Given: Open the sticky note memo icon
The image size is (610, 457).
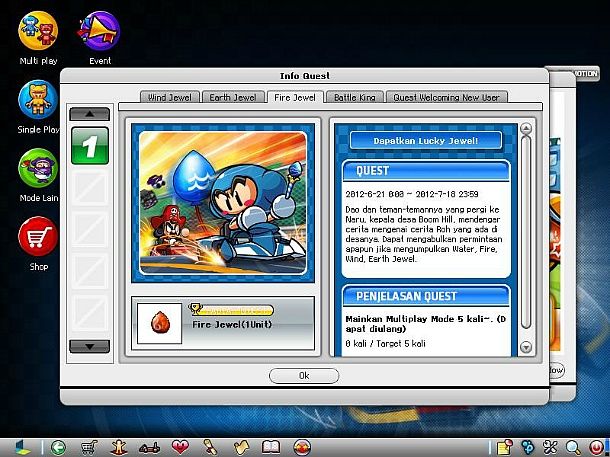Looking at the screenshot, I should (505, 447).
